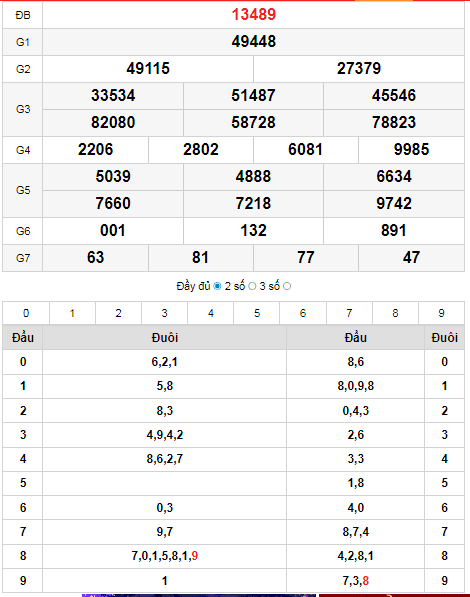Image resolution: width=470 pixels, height=597 pixels.
Task: Click G4 prize number 9985
Action: (411, 150)
